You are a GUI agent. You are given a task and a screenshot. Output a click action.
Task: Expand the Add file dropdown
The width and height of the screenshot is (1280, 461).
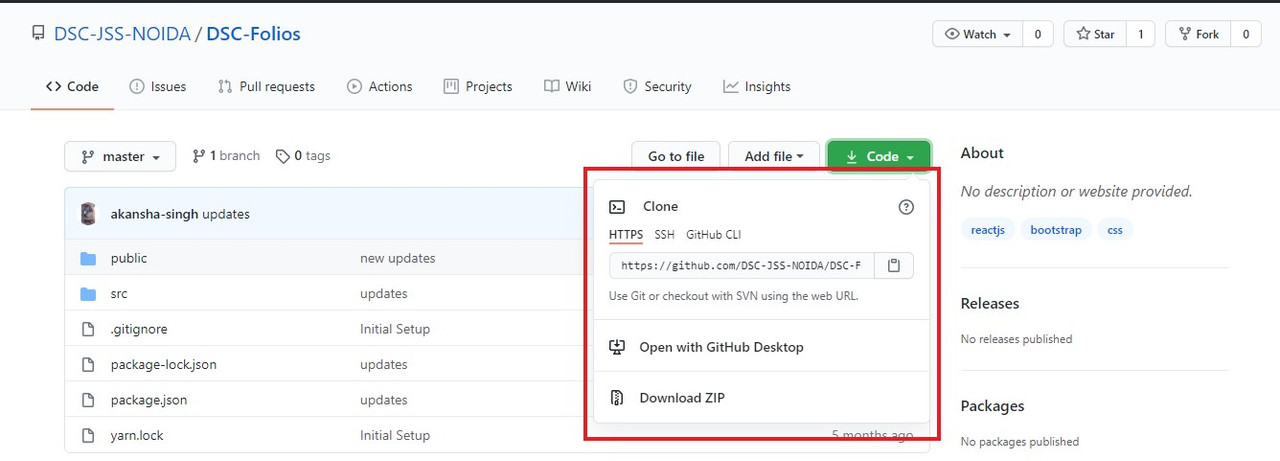(774, 156)
